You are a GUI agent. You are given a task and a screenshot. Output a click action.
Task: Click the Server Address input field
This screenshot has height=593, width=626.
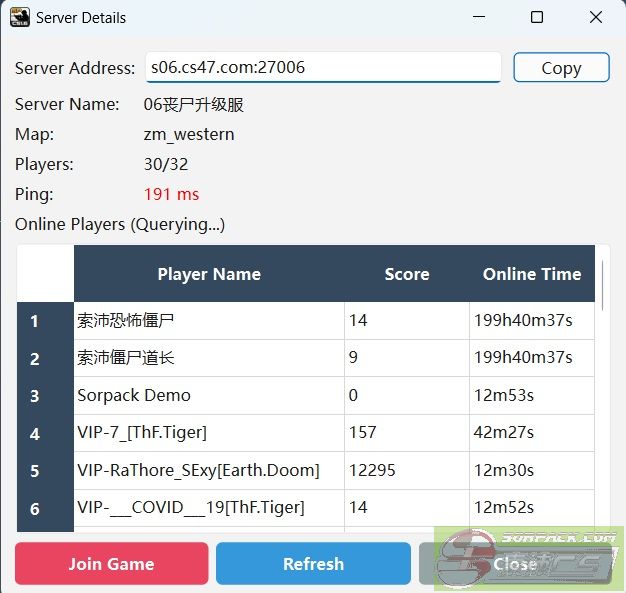[x=322, y=68]
